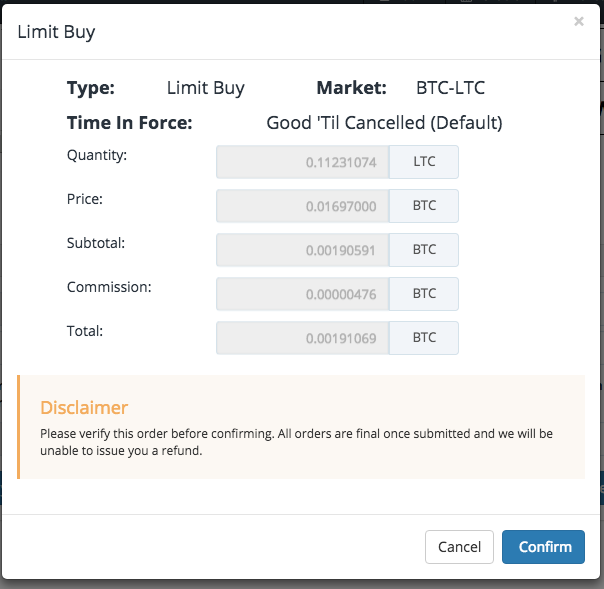Click the Total field showing 0.00191069
The image size is (604, 589).
click(x=303, y=337)
